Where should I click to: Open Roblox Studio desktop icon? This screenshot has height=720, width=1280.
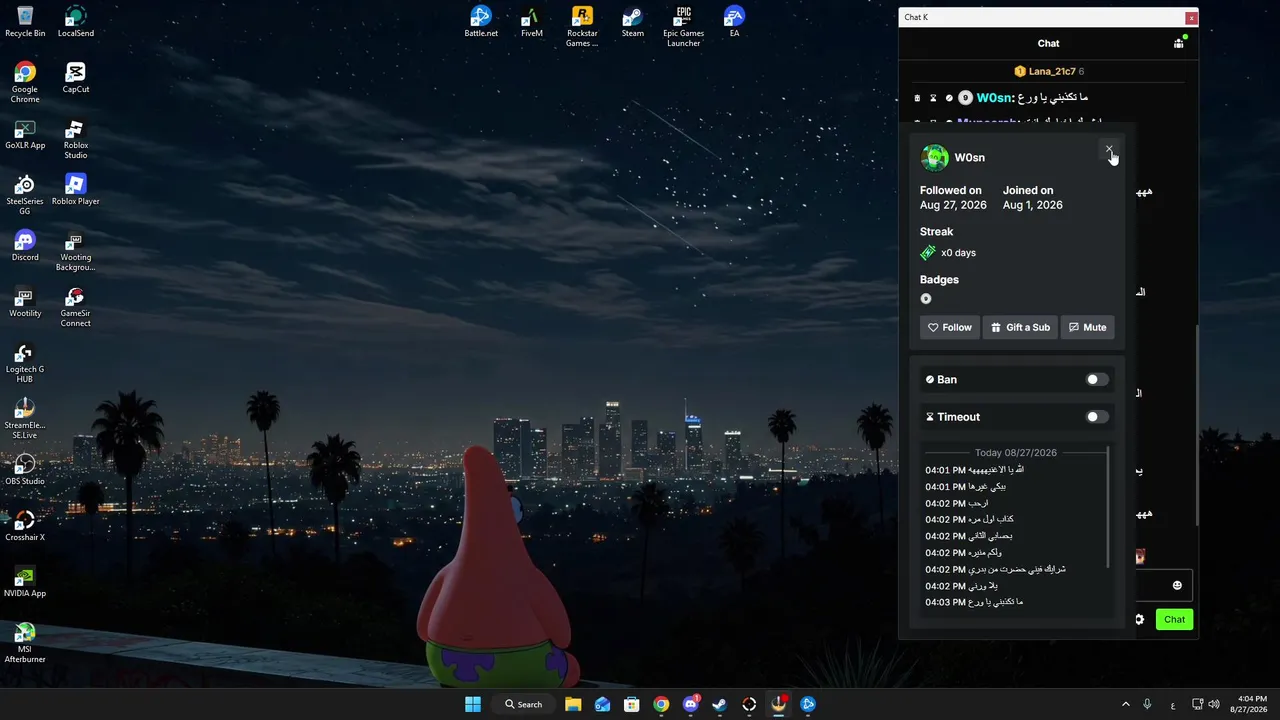point(76,139)
